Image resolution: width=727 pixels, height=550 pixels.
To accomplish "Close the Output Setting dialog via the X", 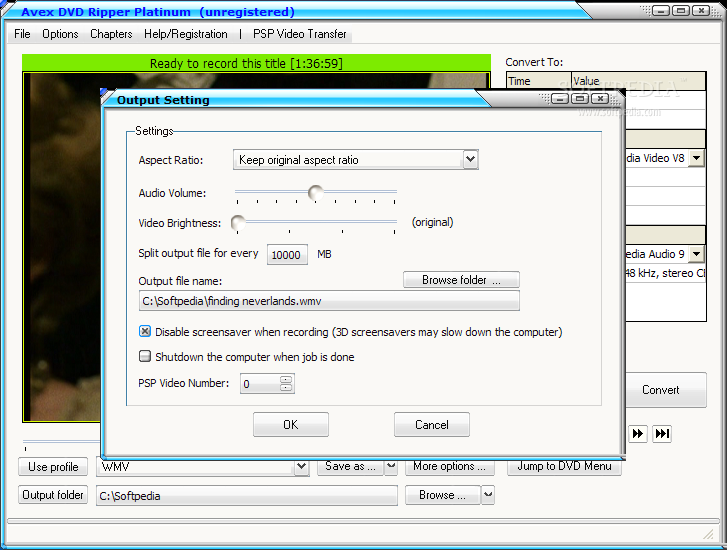I will [600, 98].
